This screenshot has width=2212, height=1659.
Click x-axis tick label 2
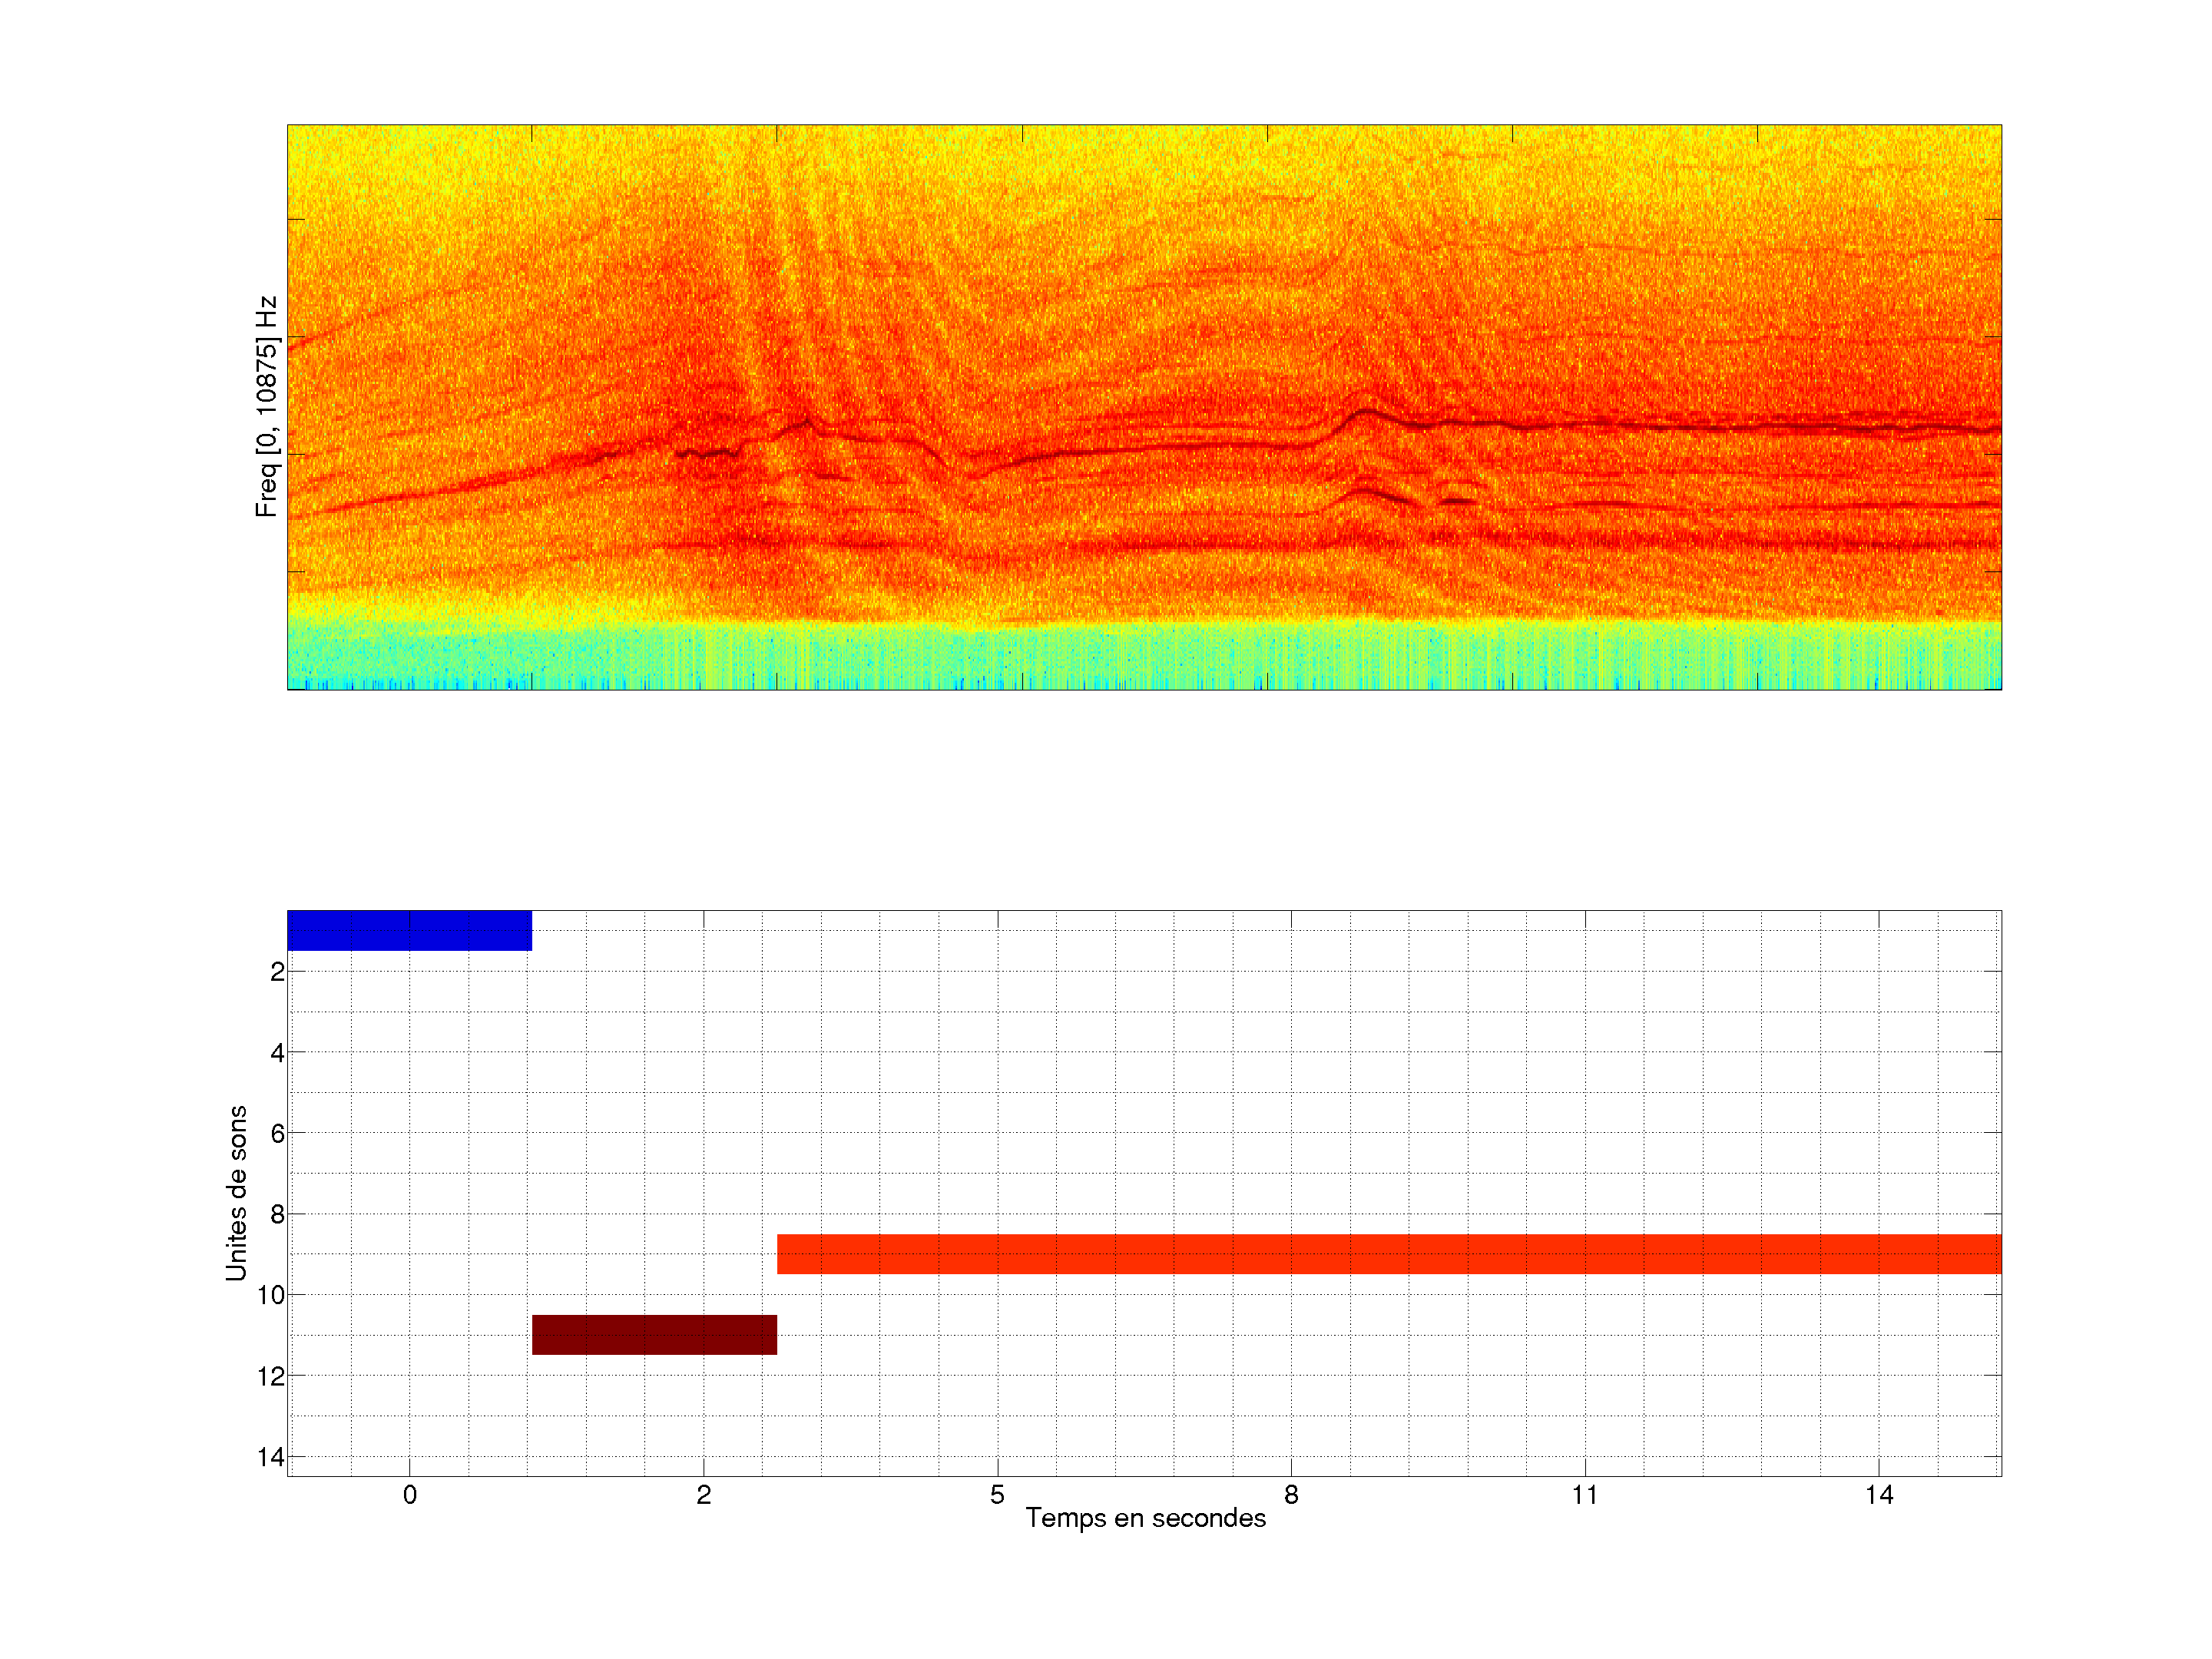[703, 1495]
